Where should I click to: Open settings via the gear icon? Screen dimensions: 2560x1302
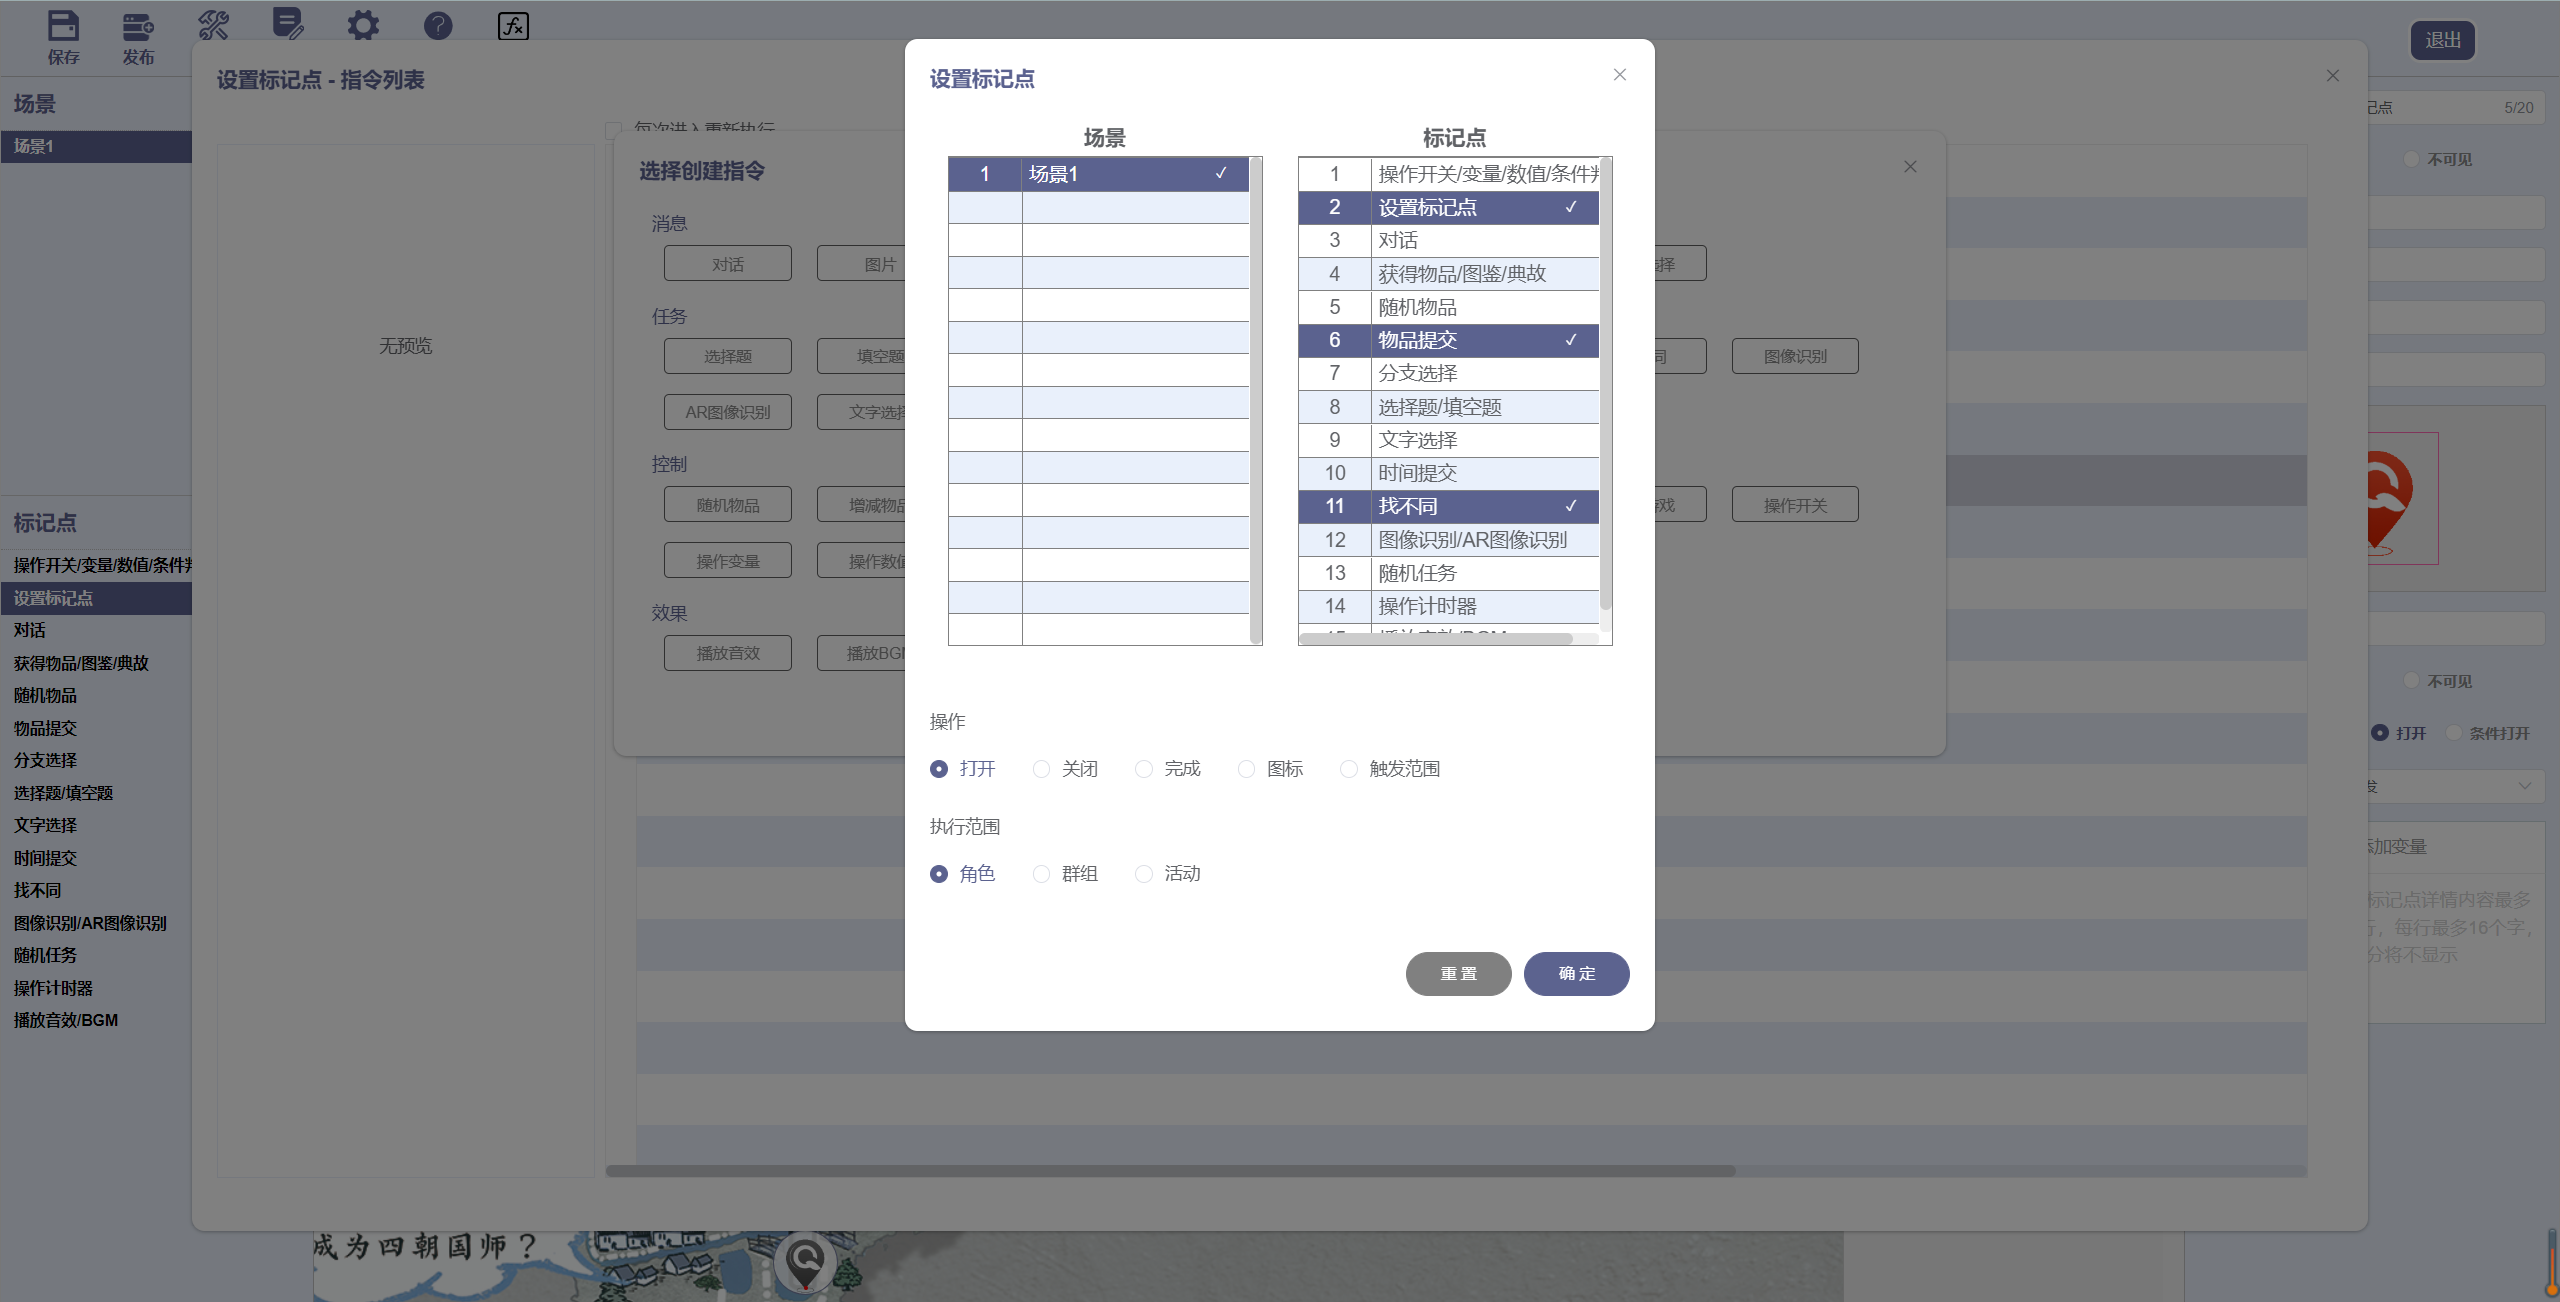[x=362, y=25]
